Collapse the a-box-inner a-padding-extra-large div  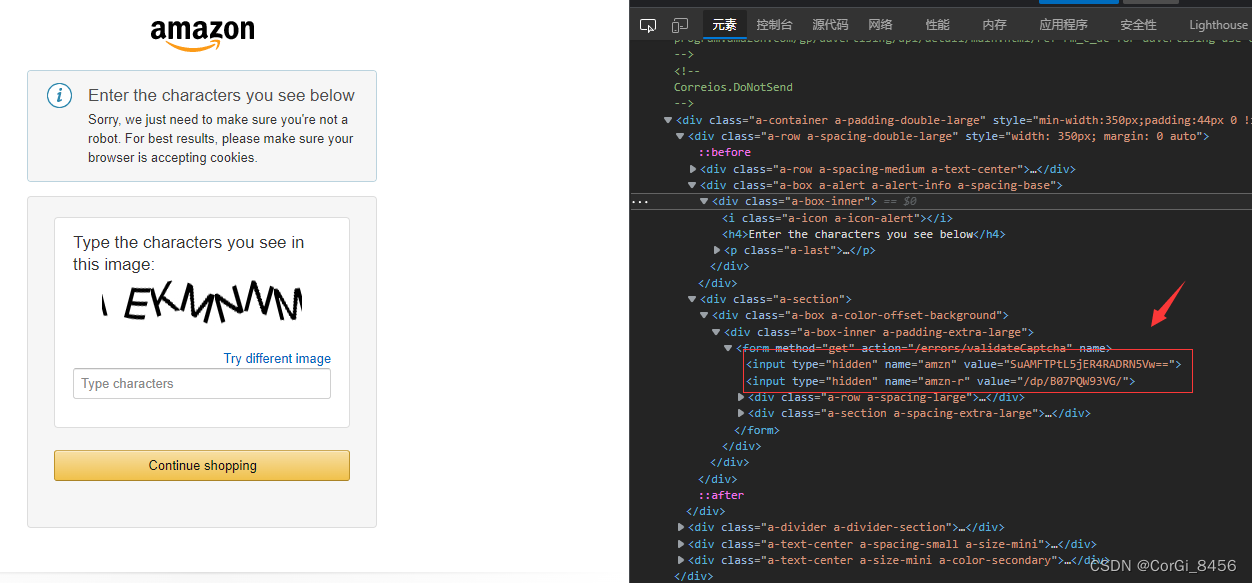coord(716,332)
